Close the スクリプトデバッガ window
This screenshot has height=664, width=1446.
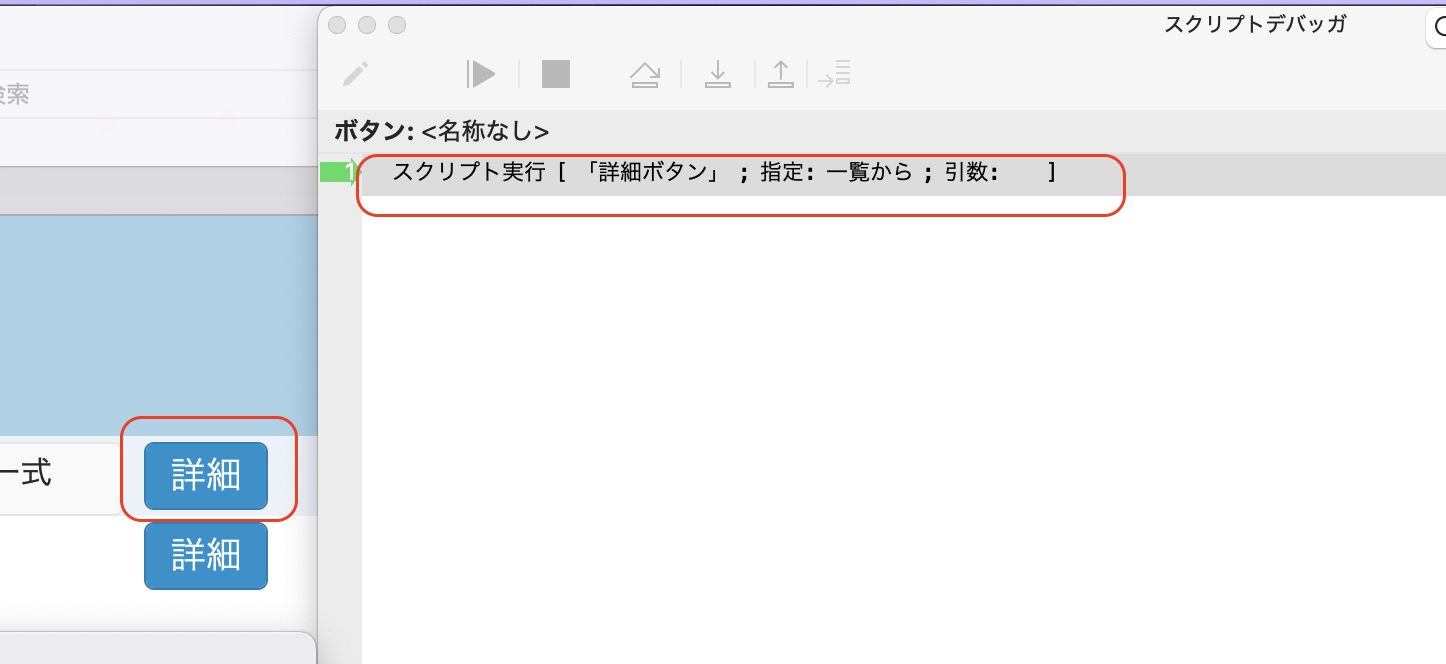point(336,25)
